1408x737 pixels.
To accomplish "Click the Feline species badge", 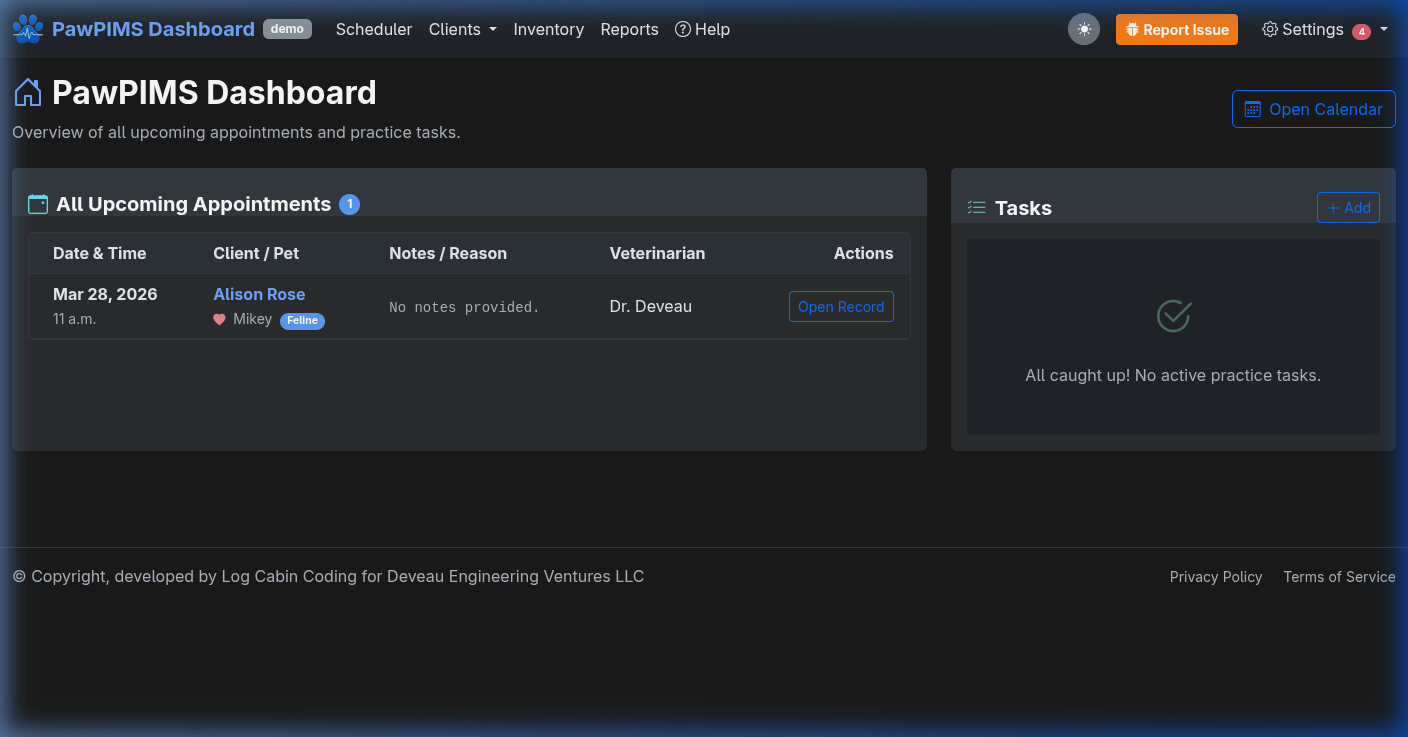I will (302, 320).
